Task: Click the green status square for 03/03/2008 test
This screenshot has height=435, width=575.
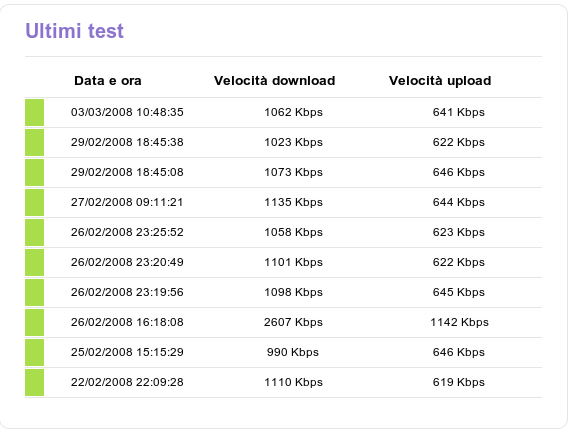Action: 34,112
